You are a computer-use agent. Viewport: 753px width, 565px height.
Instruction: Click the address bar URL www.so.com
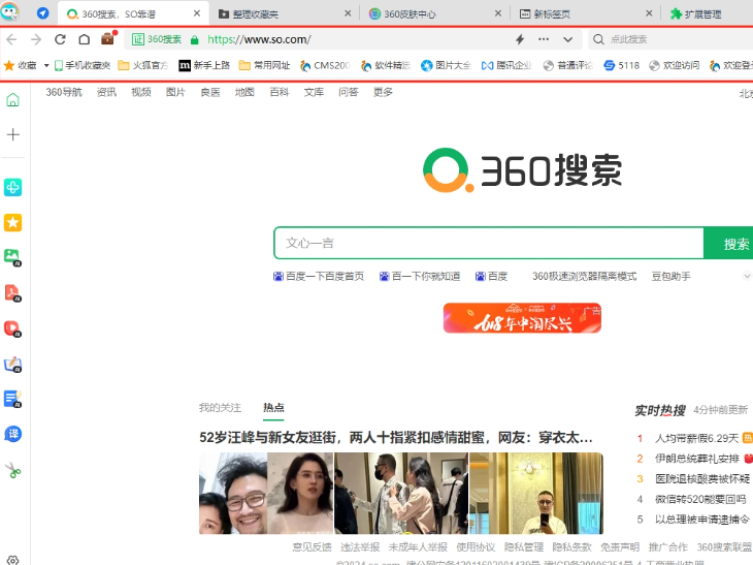coord(259,39)
